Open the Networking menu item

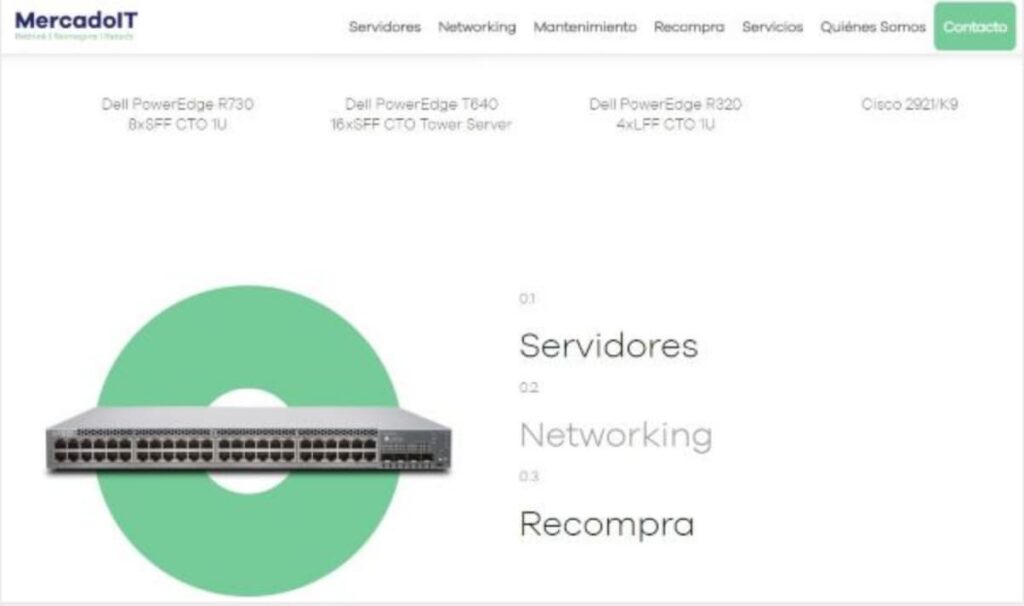click(477, 27)
